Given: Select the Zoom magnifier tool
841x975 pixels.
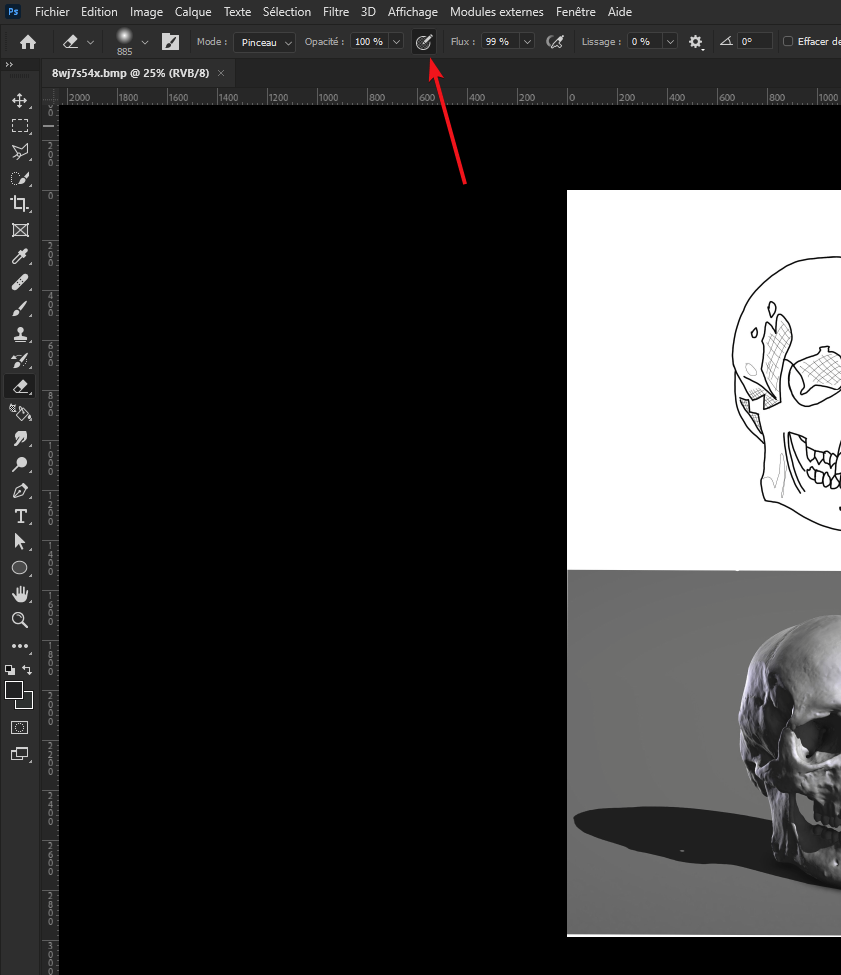Looking at the screenshot, I should [x=19, y=620].
